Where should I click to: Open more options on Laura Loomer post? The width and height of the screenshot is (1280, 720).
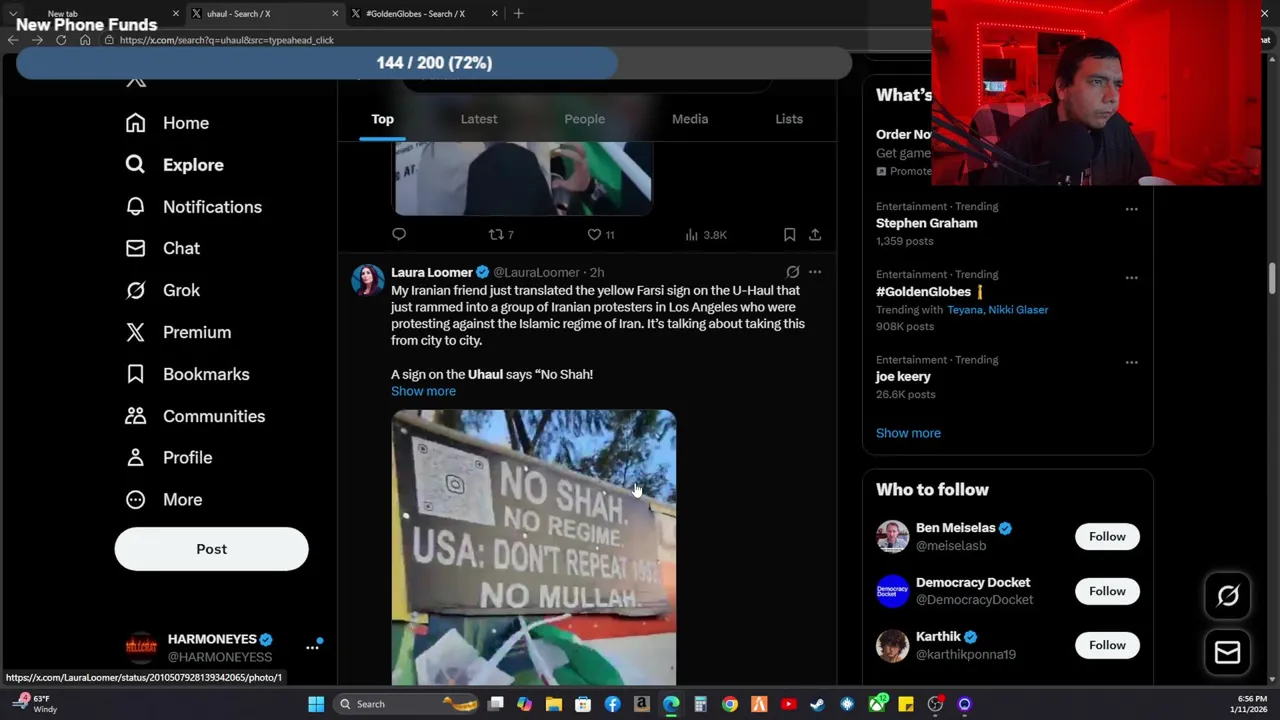(815, 272)
